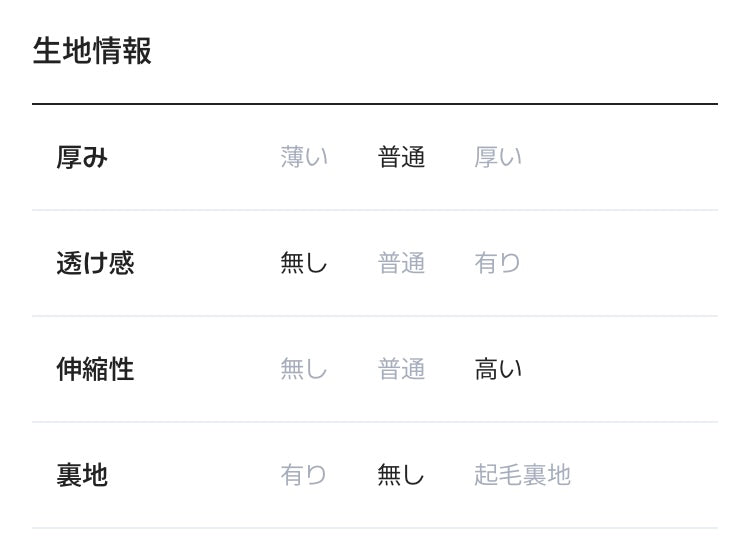This screenshot has width=750, height=556.
Task: Select 有り in the 裏地 row
Action: pyautogui.click(x=304, y=476)
